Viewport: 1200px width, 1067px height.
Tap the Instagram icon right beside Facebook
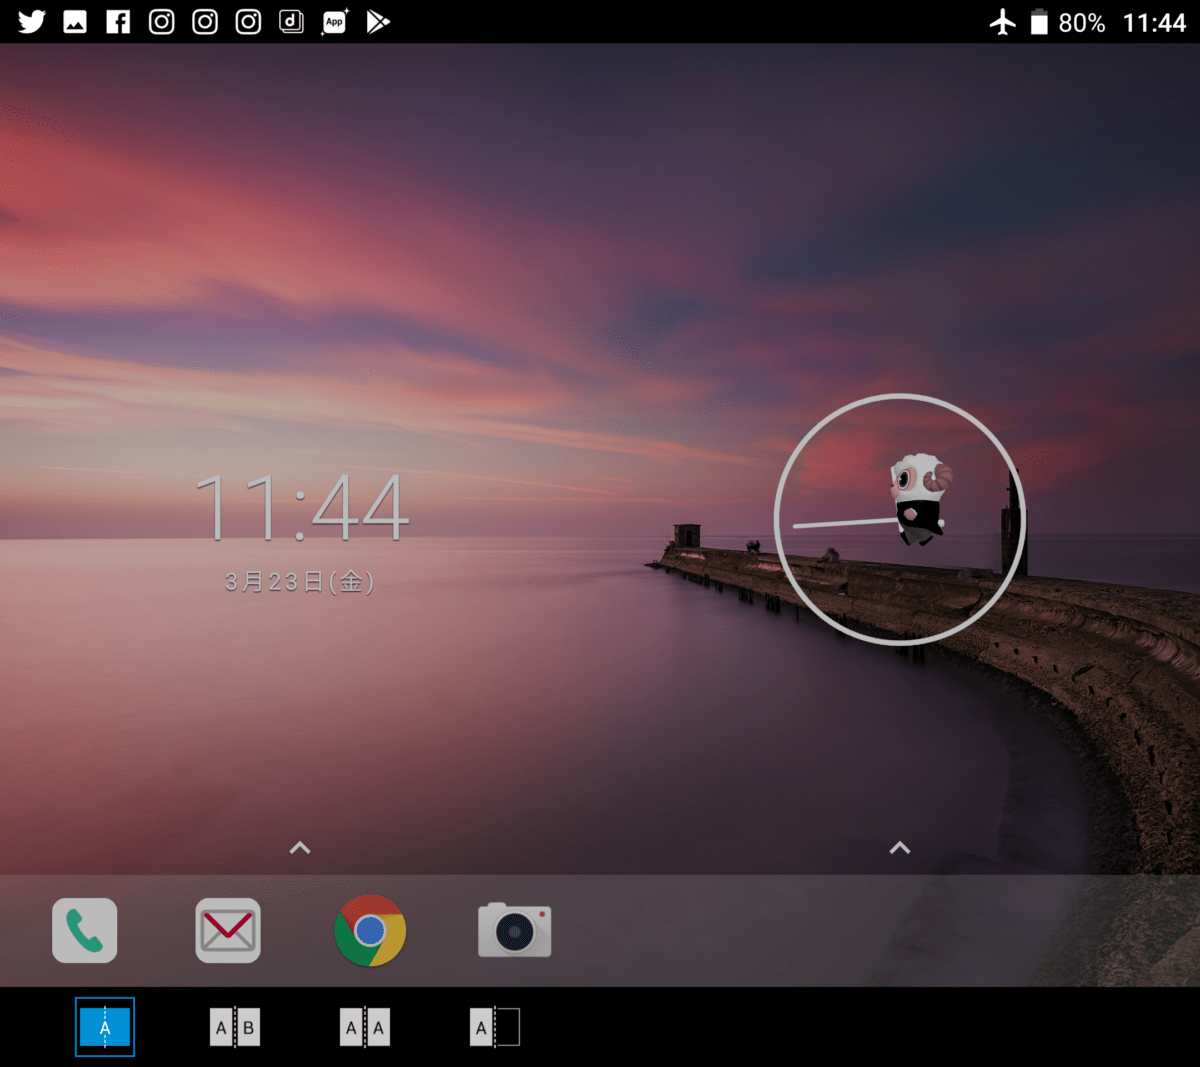click(162, 22)
